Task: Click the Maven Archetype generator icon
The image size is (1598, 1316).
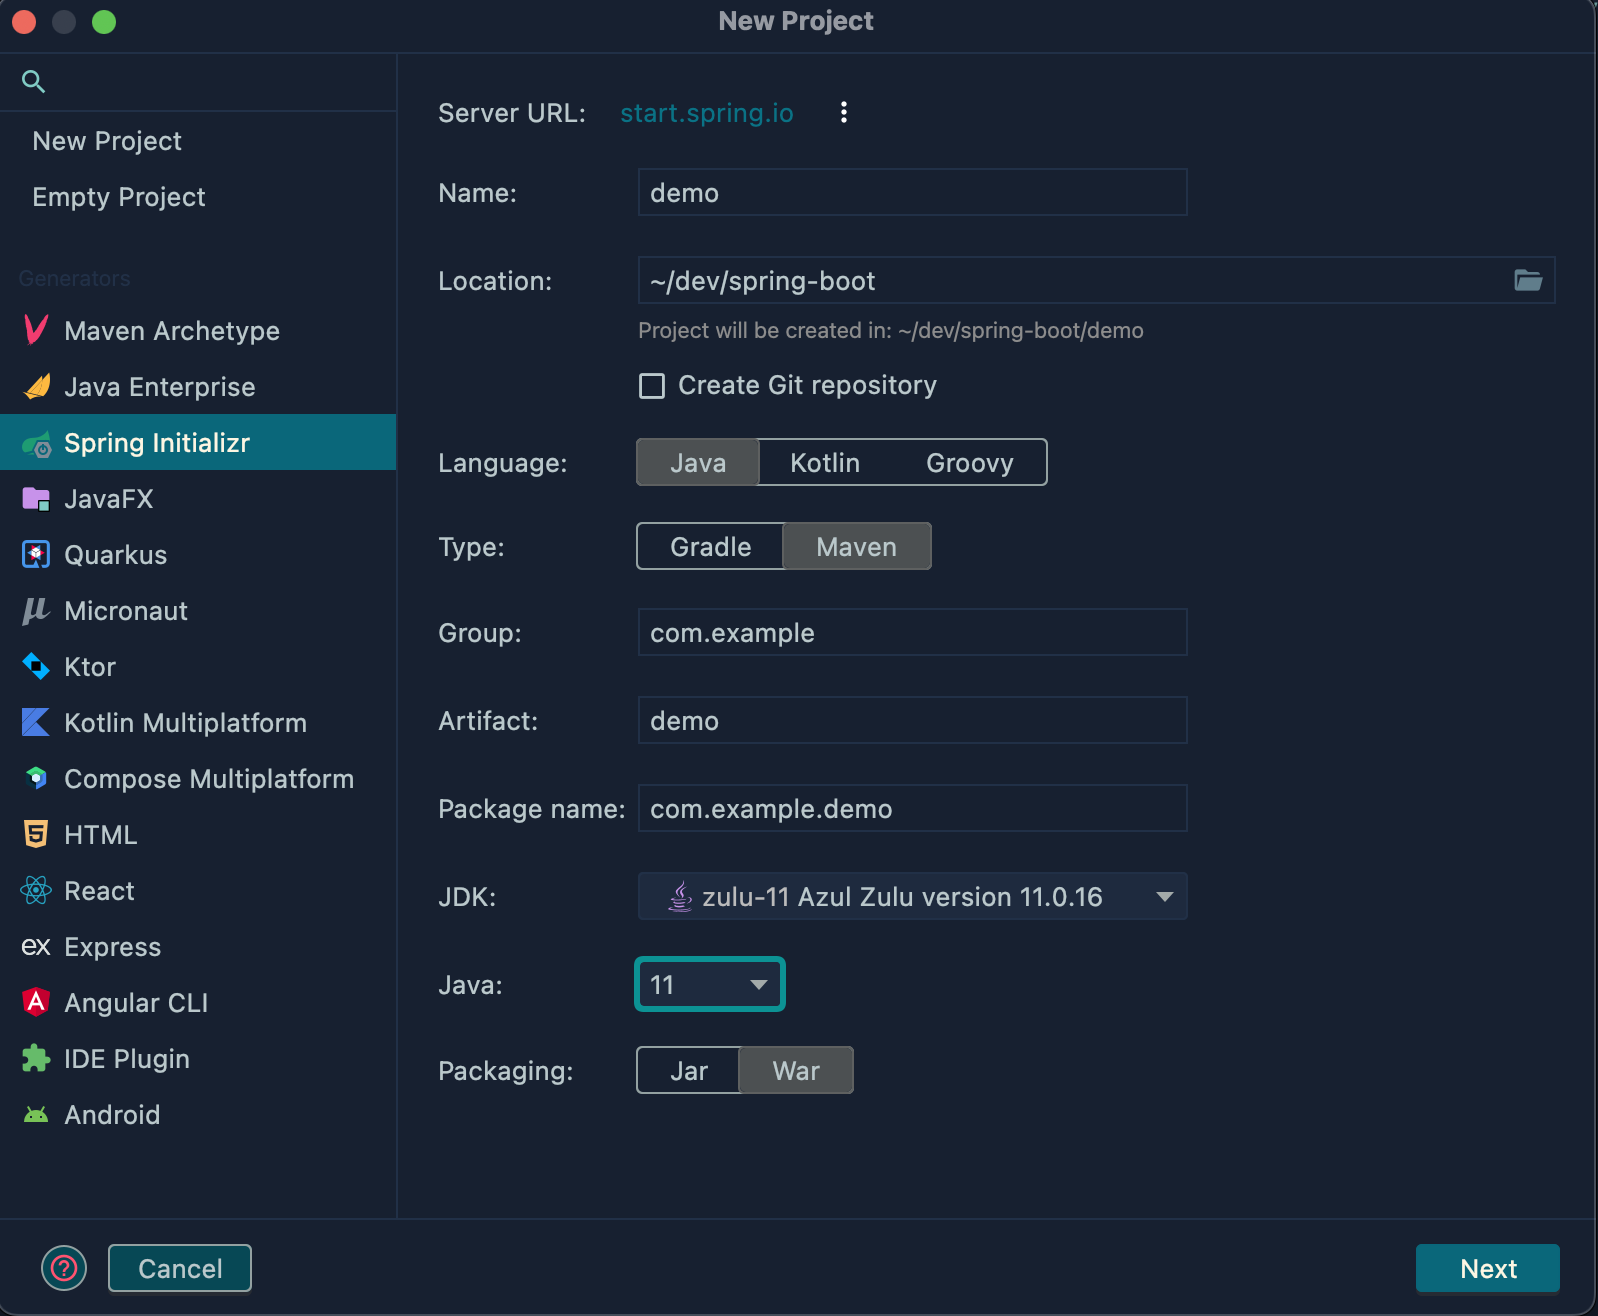Action: 36,330
